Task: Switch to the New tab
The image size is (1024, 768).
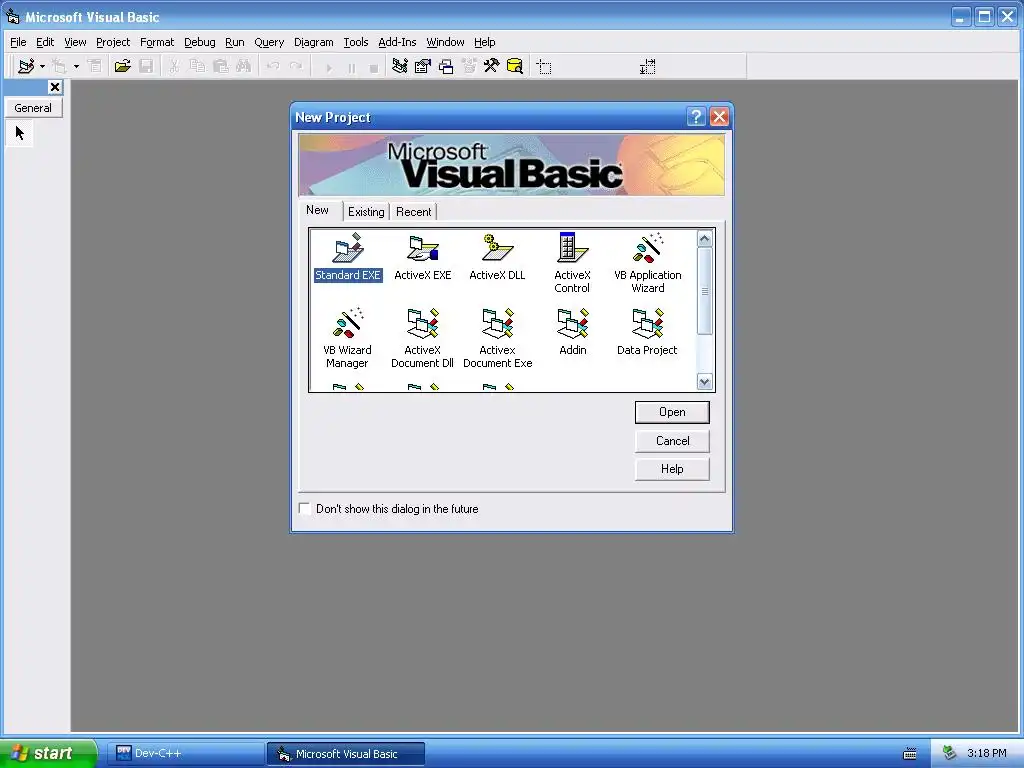Action: click(x=318, y=210)
